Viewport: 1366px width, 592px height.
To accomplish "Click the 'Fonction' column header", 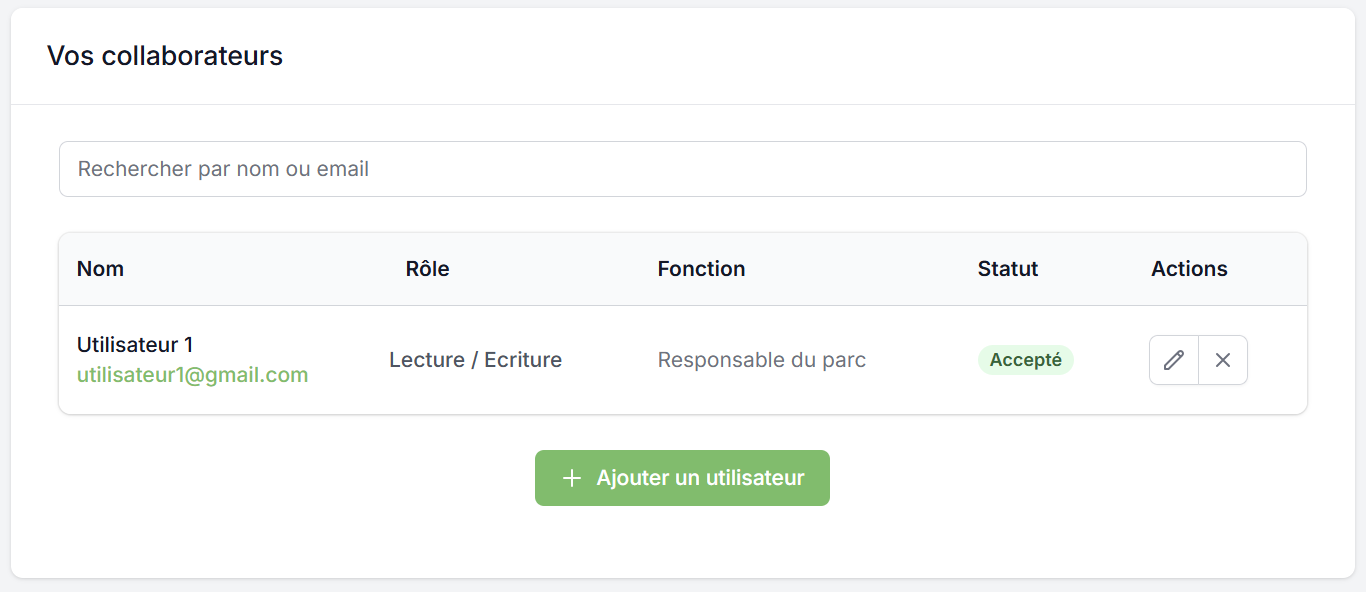I will [x=701, y=269].
